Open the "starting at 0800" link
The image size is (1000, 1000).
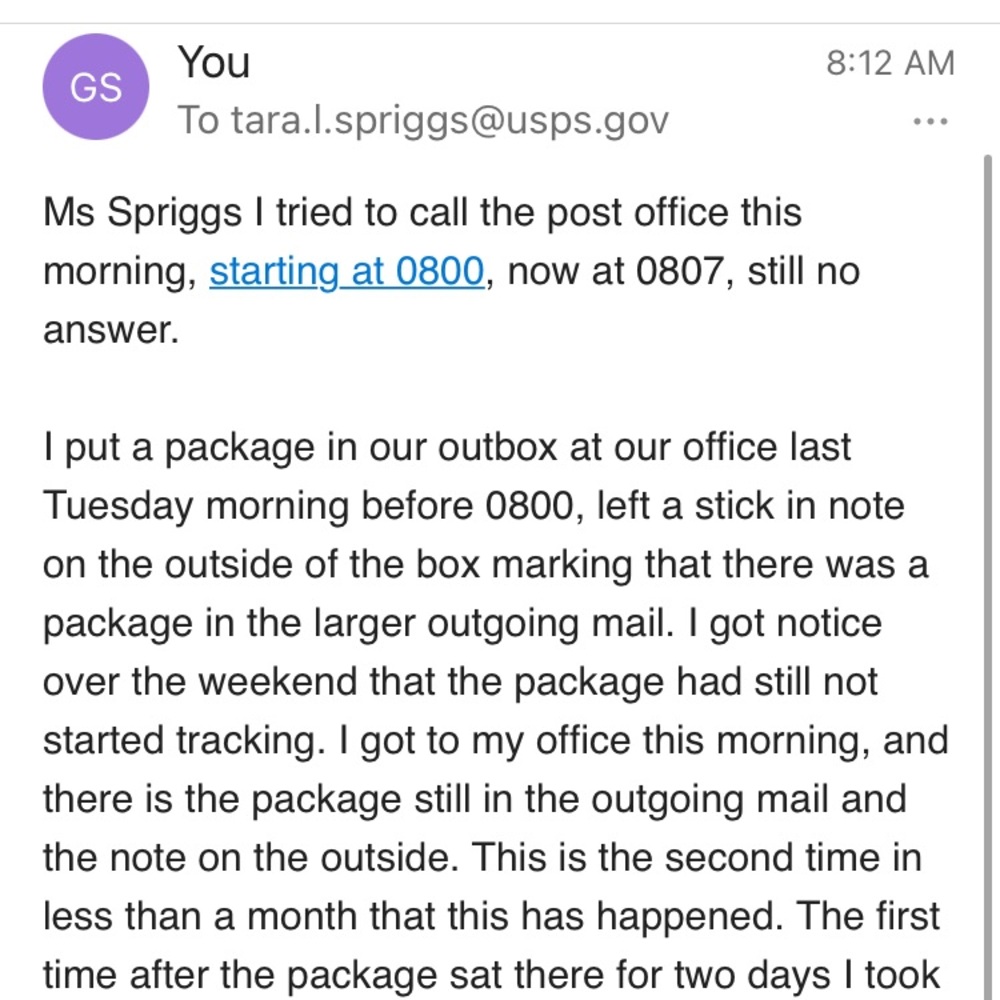click(346, 271)
